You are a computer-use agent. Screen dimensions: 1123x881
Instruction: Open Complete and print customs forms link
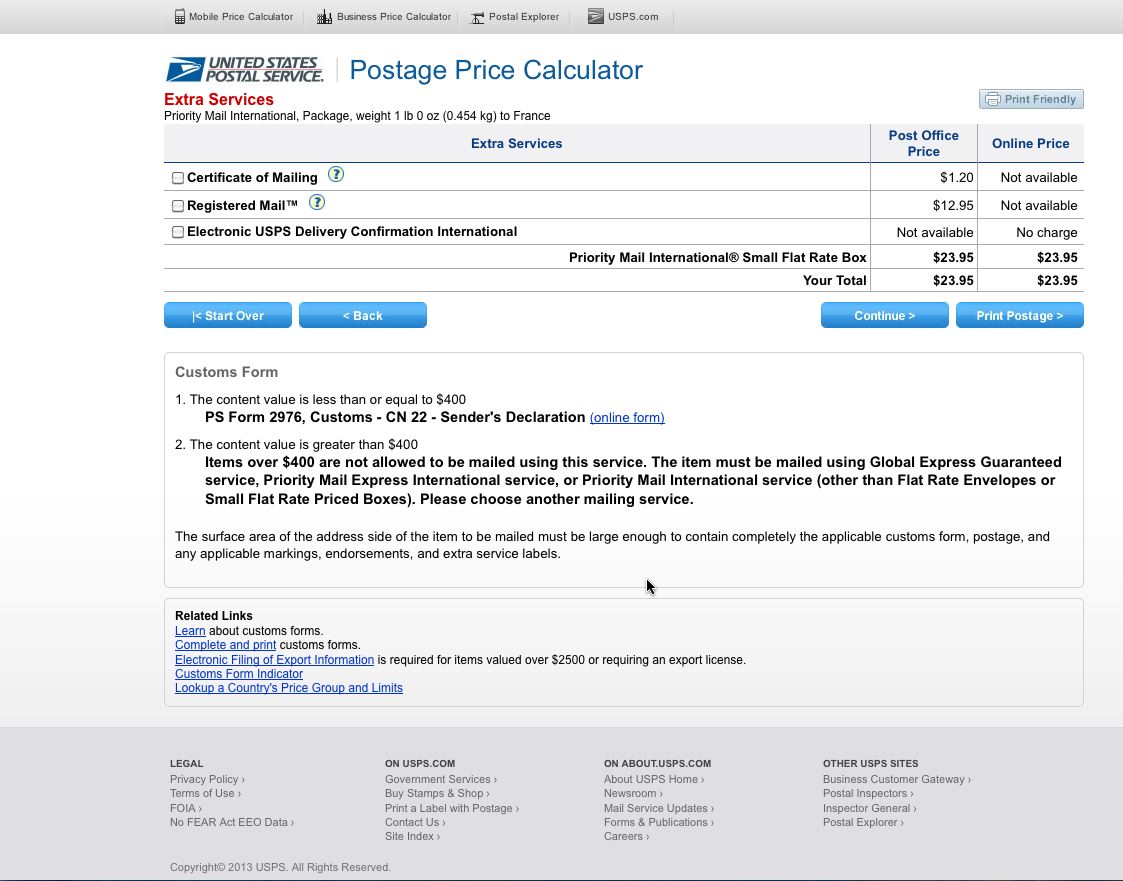(x=225, y=645)
